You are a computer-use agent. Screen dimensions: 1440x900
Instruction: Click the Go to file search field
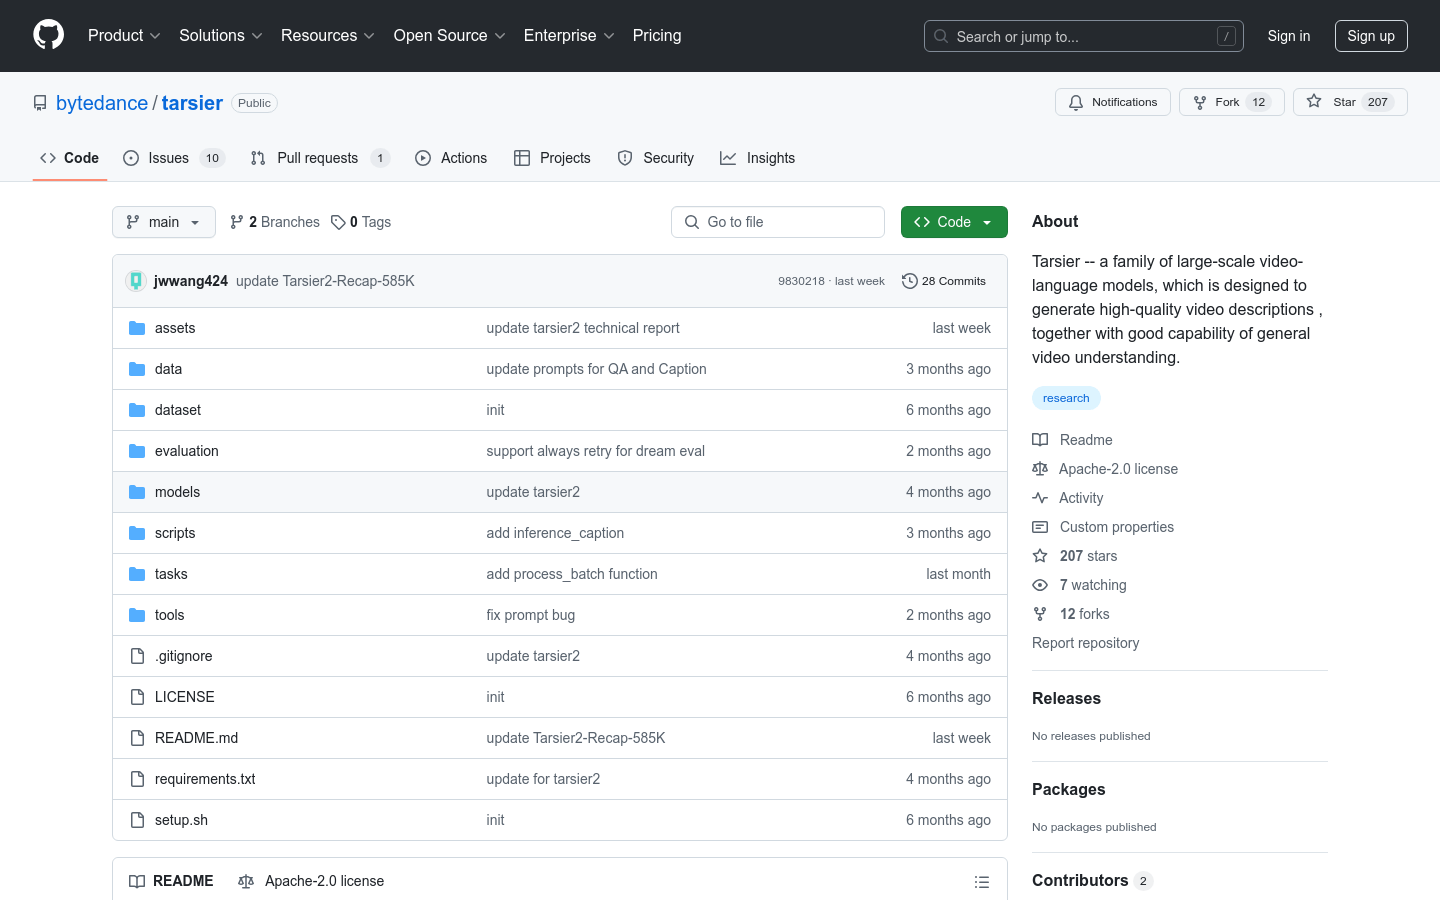[778, 222]
